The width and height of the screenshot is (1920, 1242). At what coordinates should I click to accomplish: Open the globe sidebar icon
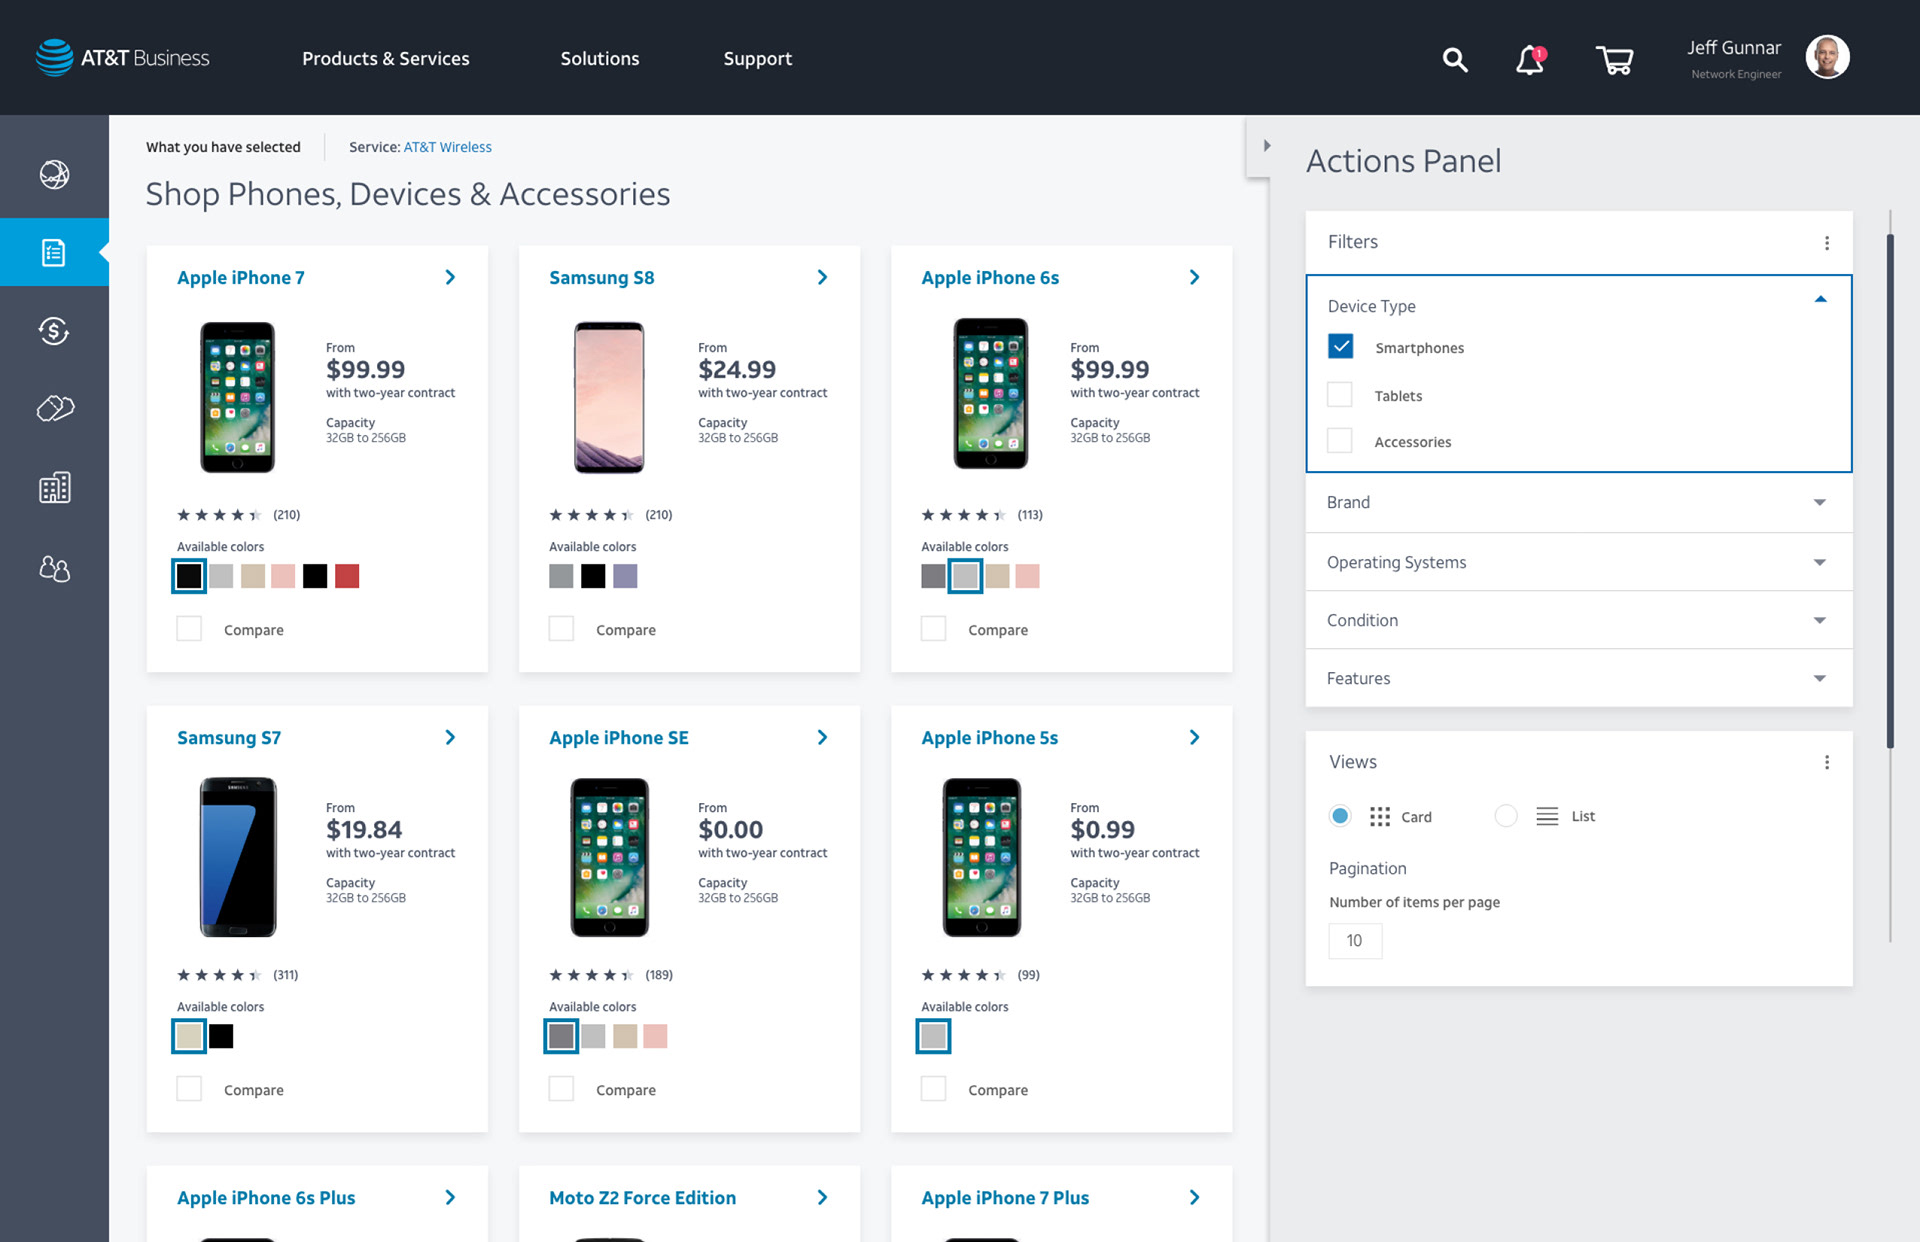(54, 174)
